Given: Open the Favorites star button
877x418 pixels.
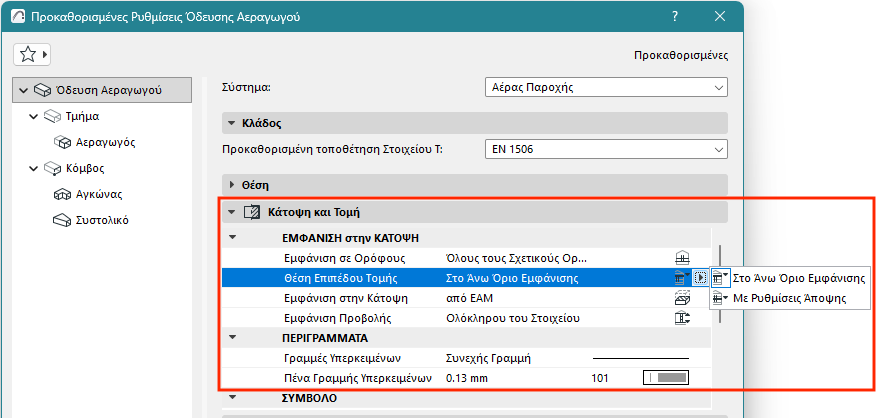Looking at the screenshot, I should pos(33,54).
